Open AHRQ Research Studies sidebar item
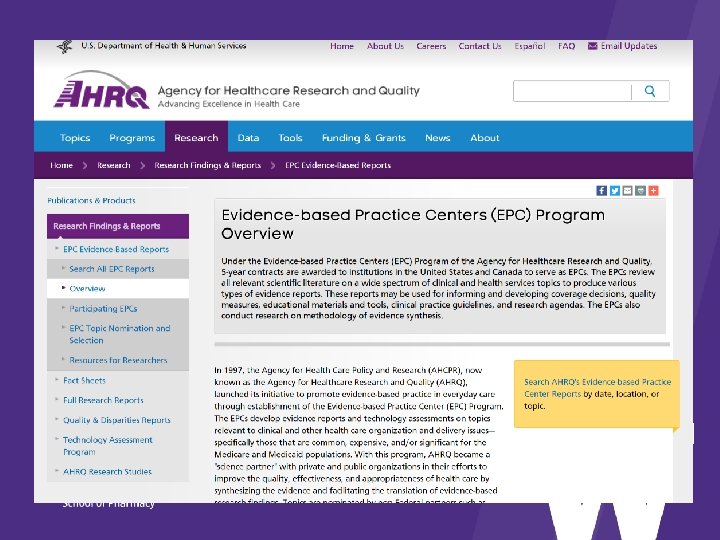720x540 pixels. pyautogui.click(x=107, y=472)
